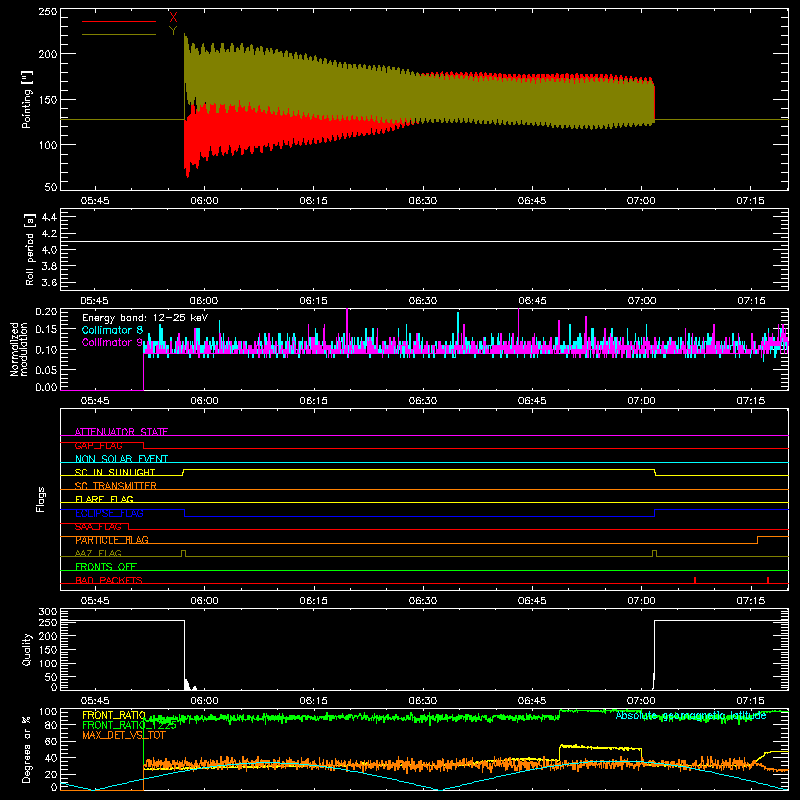The height and width of the screenshot is (800, 800).
Task: Click the 05:45 tick label under the Roll period plot
Action: [x=94, y=301]
